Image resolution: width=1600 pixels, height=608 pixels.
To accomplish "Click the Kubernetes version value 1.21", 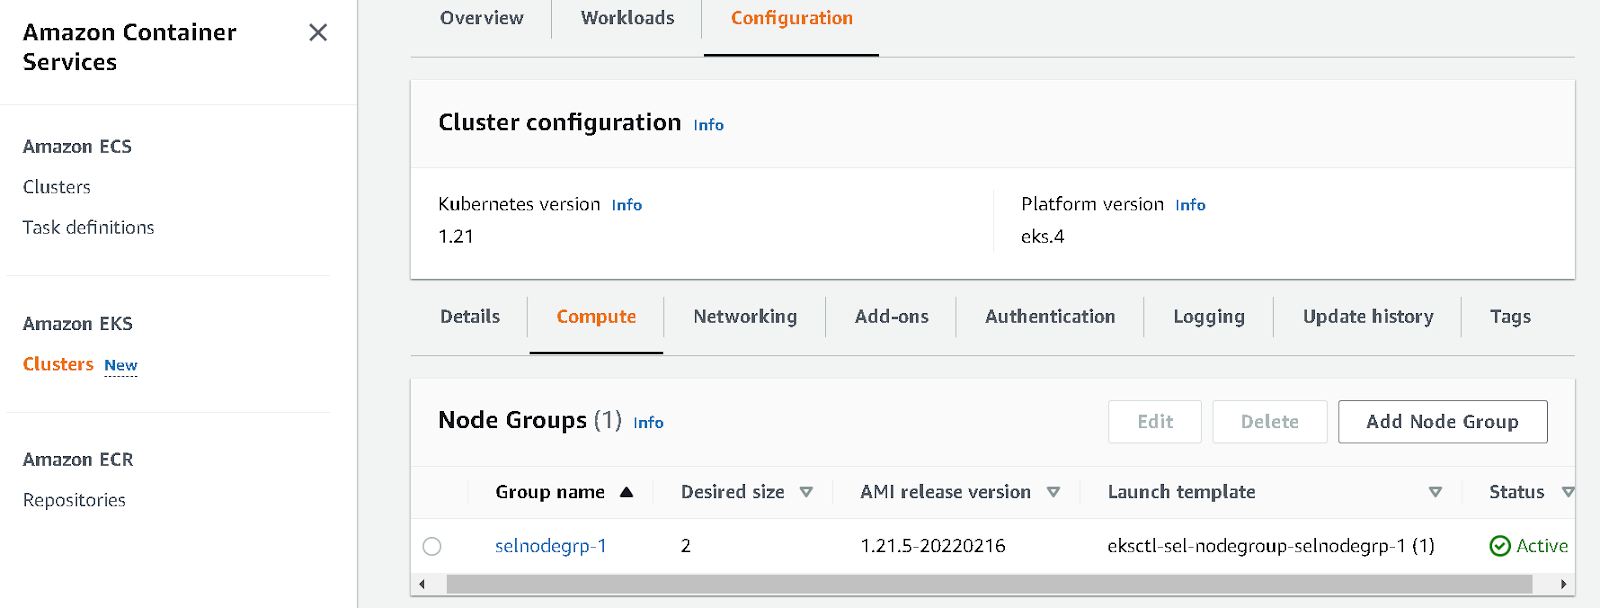I will click(x=456, y=237).
